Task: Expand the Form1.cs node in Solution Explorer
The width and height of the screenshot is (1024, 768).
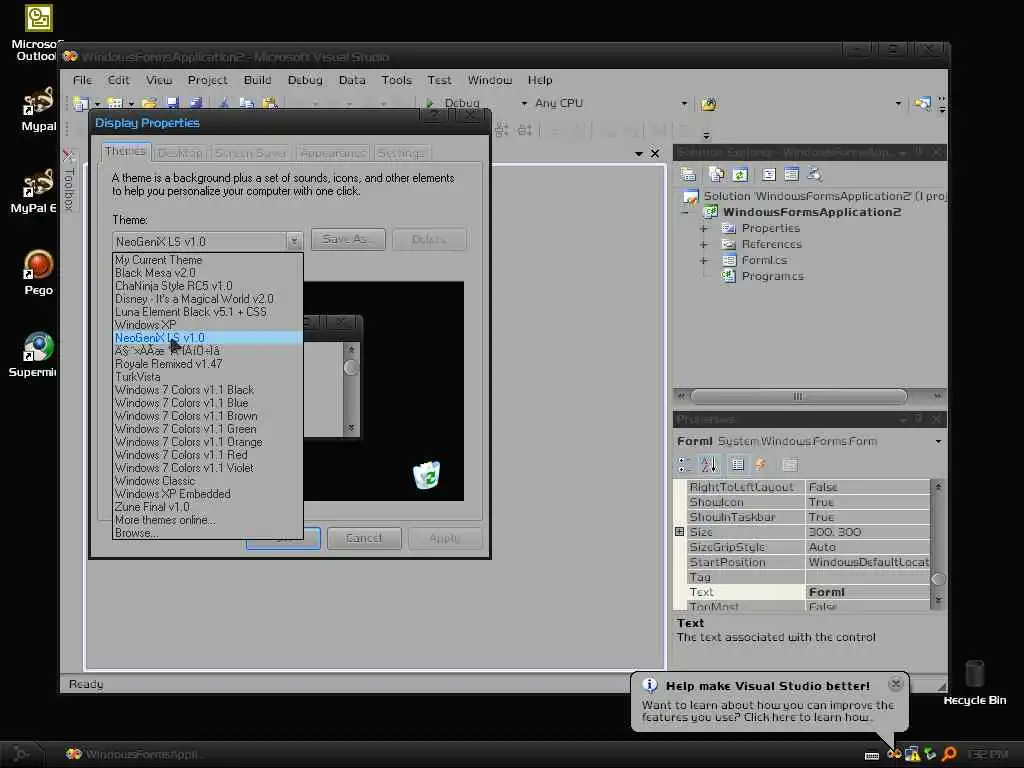Action: (x=704, y=261)
